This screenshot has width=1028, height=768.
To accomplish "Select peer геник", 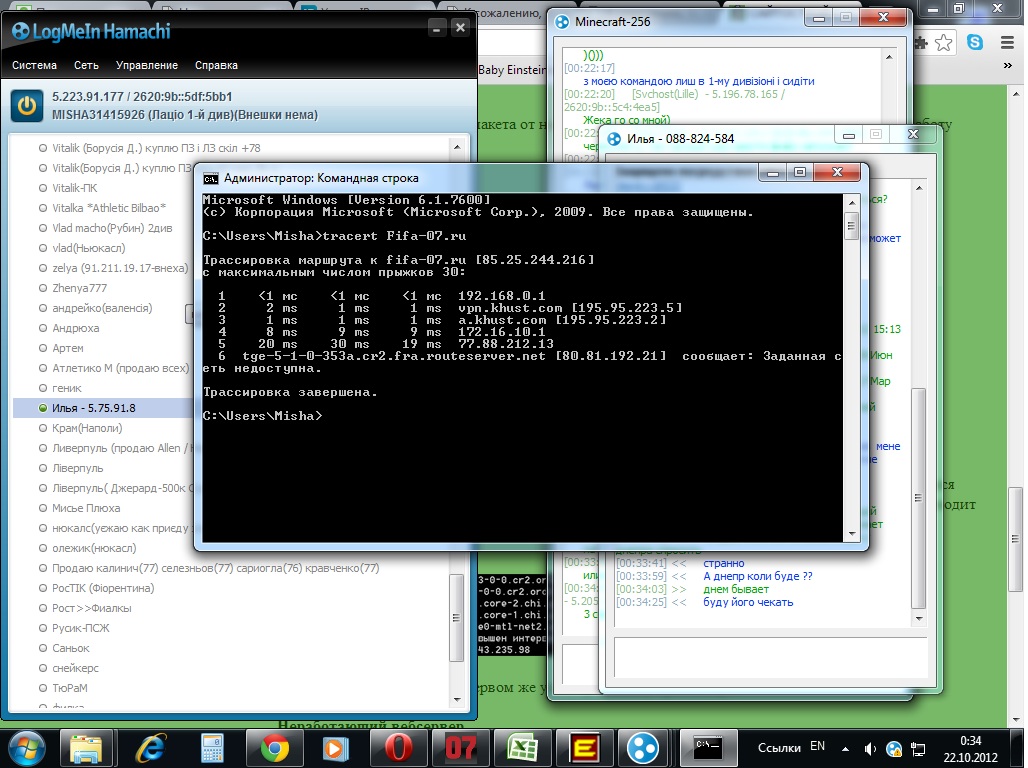I will (x=67, y=388).
